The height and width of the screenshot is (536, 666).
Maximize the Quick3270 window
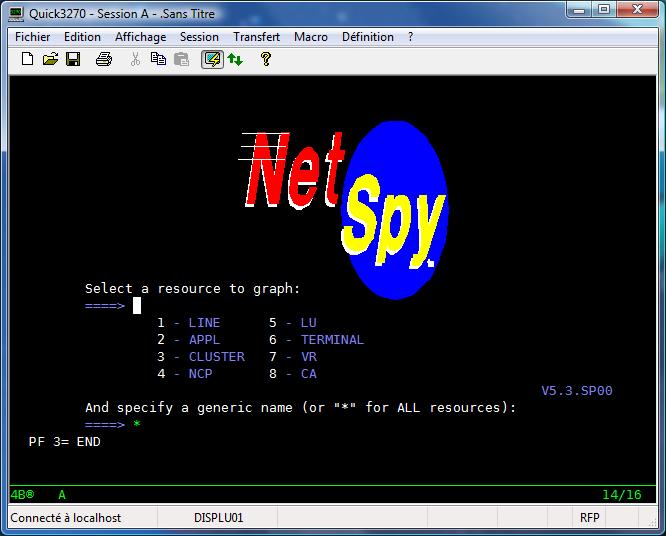(604, 10)
